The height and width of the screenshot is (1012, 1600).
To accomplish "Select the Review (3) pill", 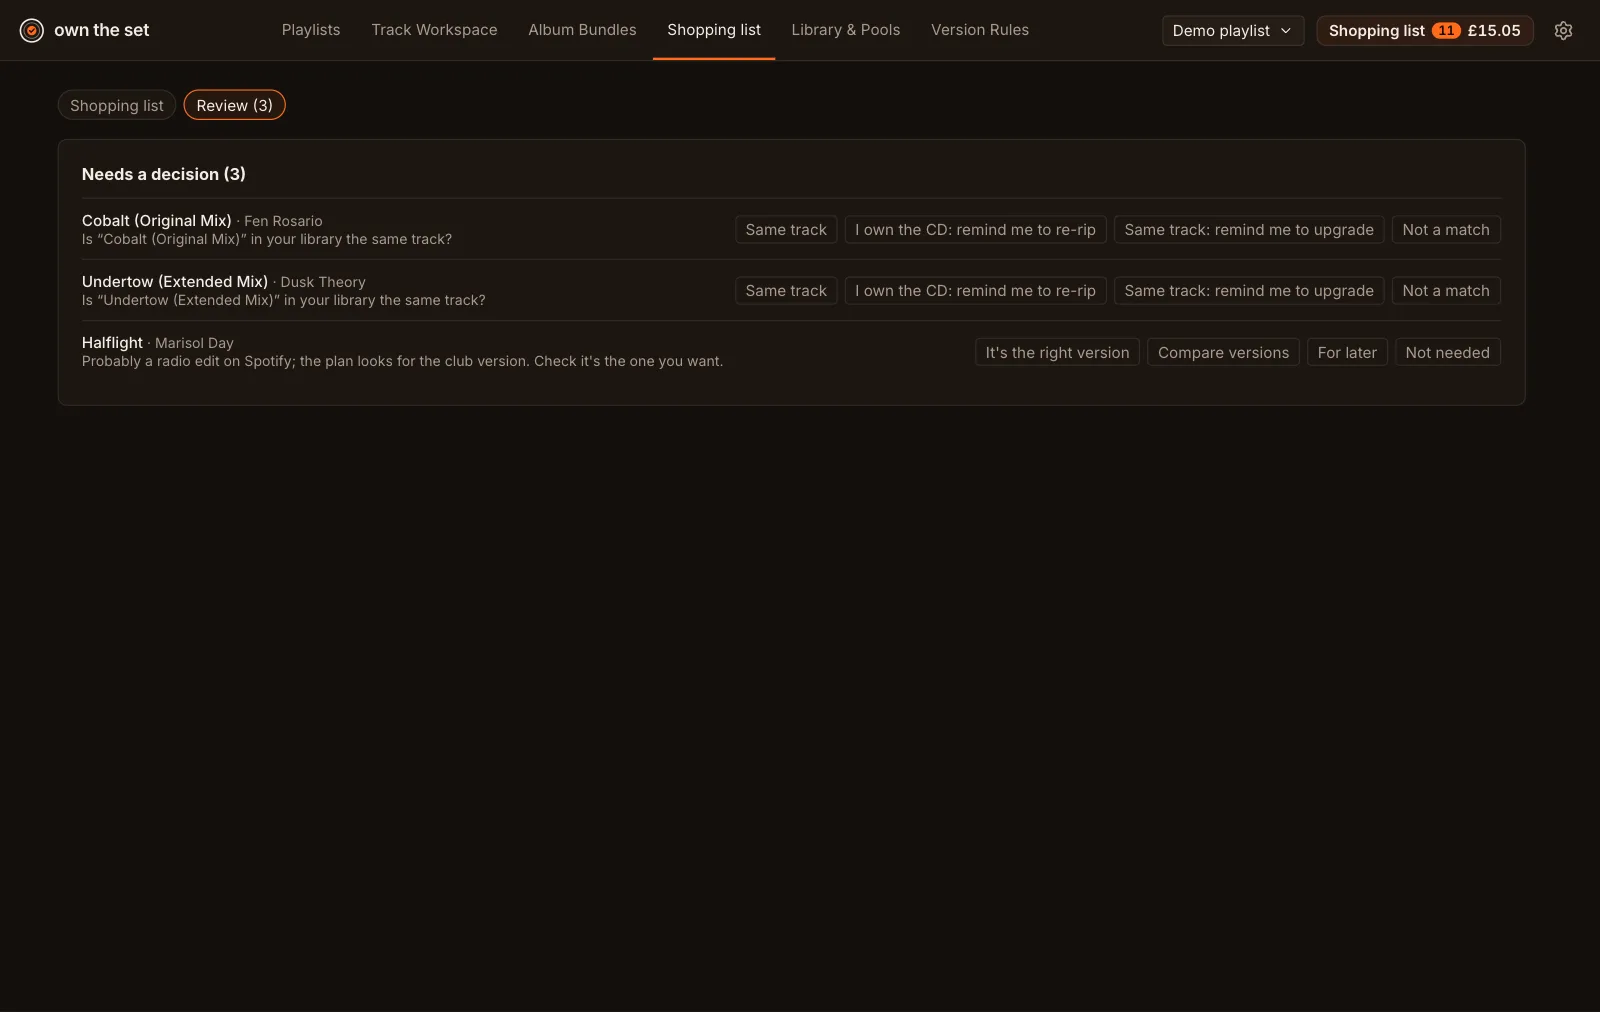I will click(x=234, y=105).
